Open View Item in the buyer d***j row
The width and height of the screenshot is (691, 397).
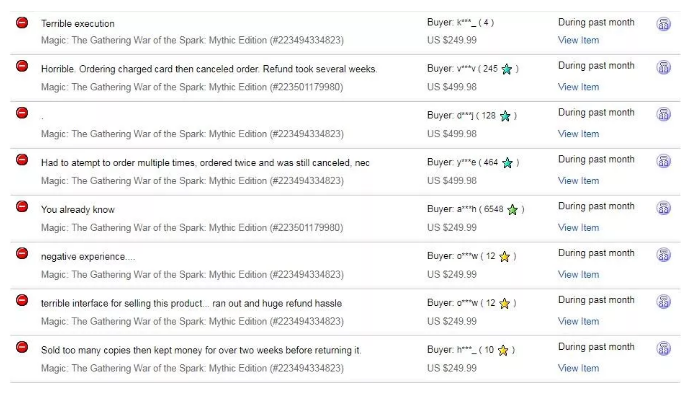click(578, 134)
